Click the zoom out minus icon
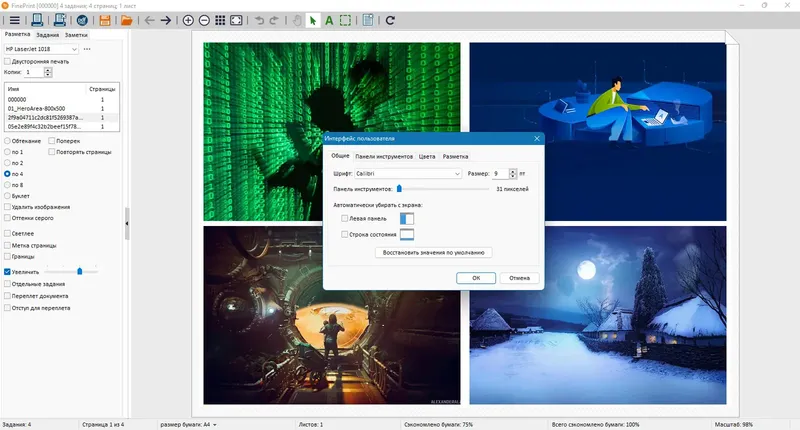The height and width of the screenshot is (430, 800). coord(204,20)
